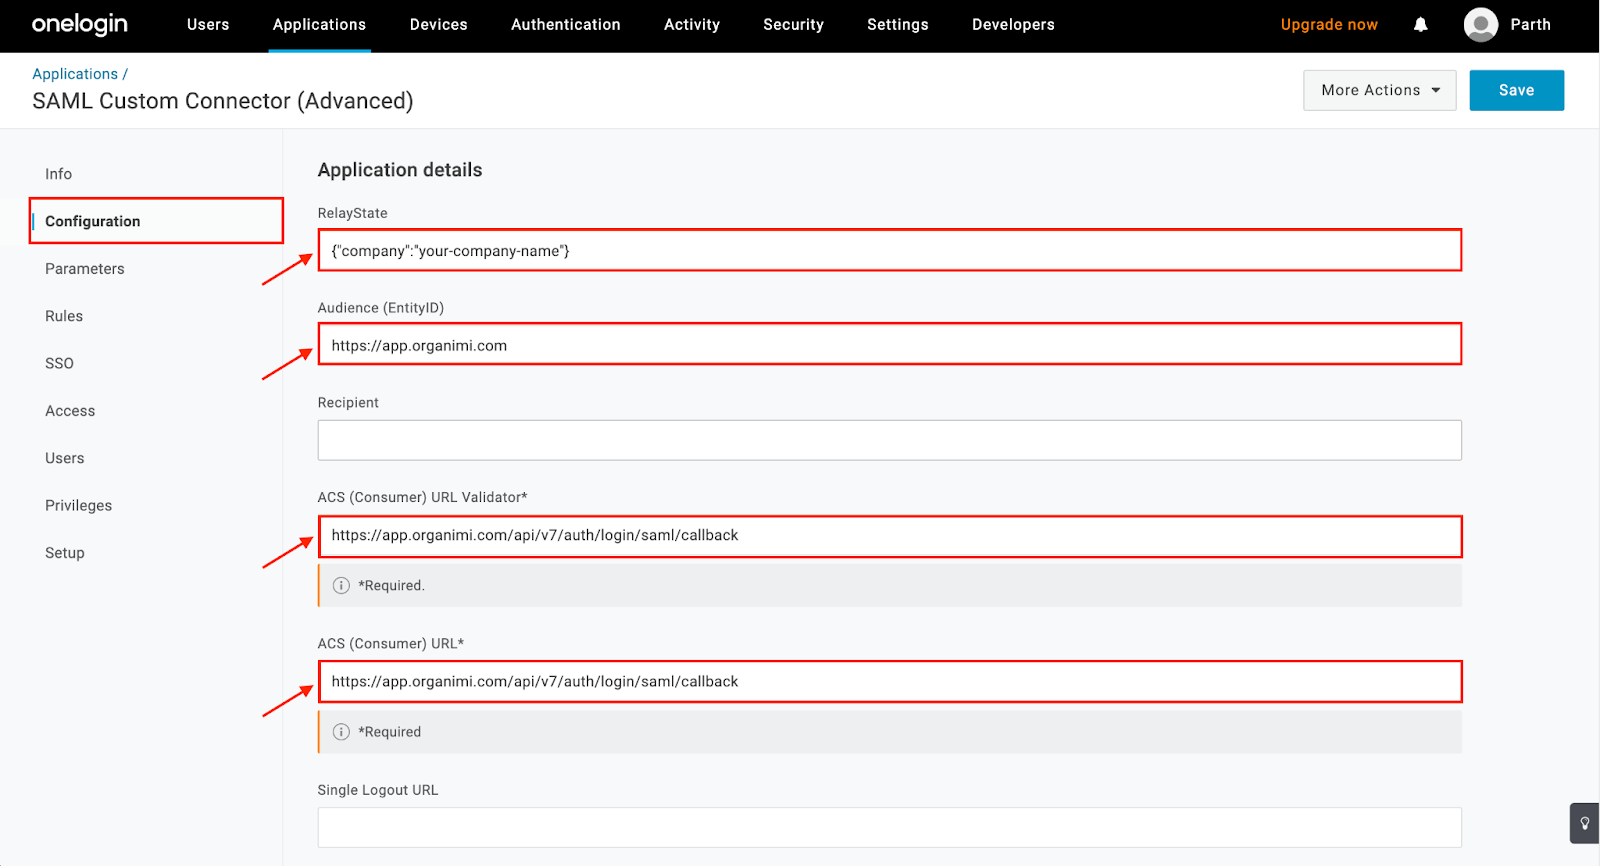Select the Rules sidebar tab

[x=64, y=316]
